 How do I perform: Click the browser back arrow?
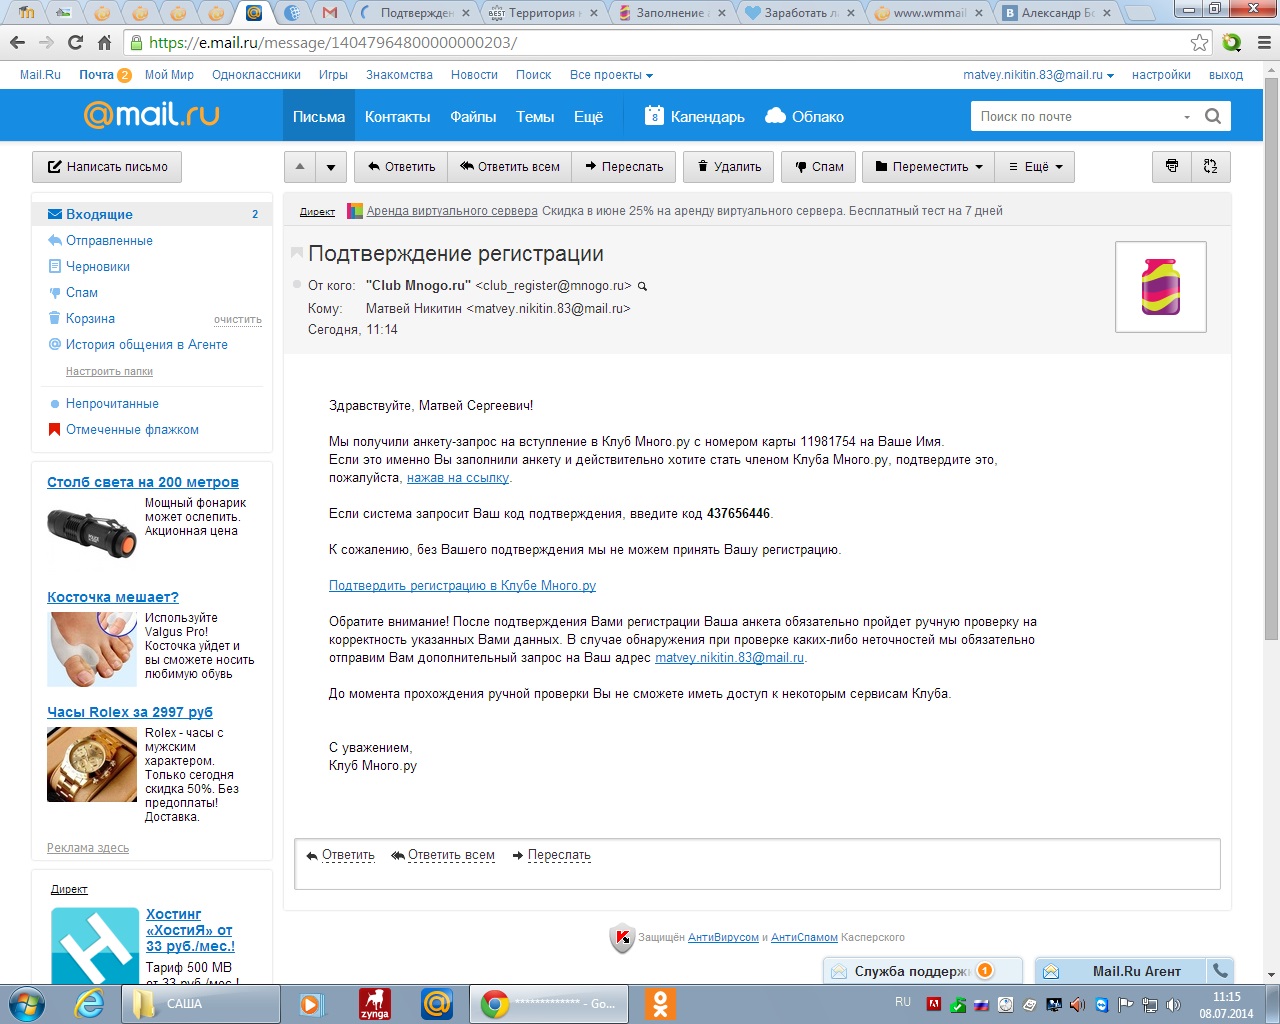pyautogui.click(x=17, y=42)
